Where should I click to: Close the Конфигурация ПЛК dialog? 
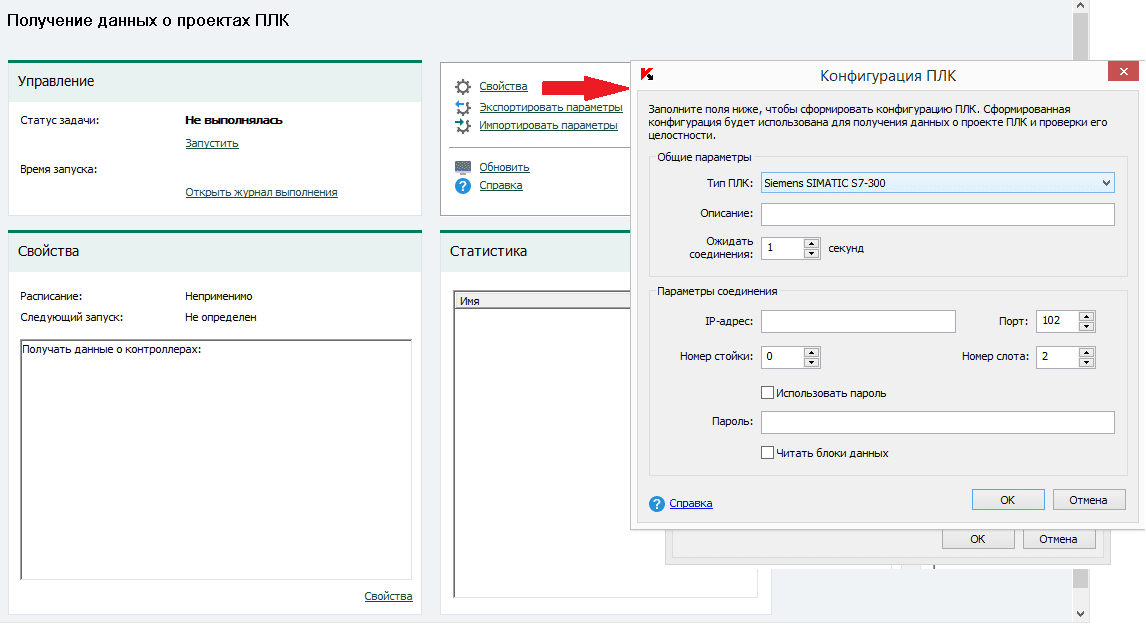[1123, 72]
